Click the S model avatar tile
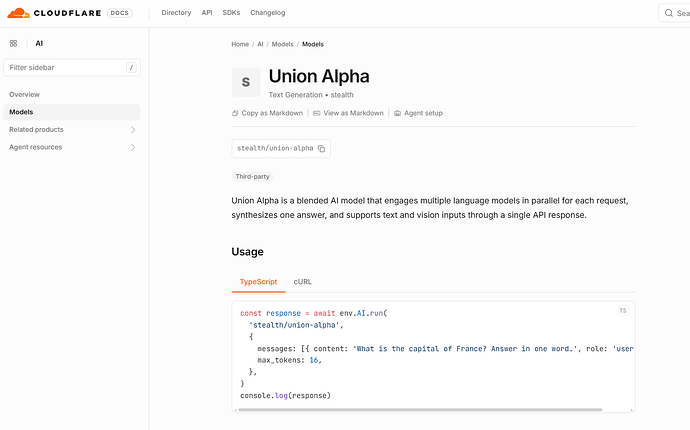 click(x=246, y=82)
